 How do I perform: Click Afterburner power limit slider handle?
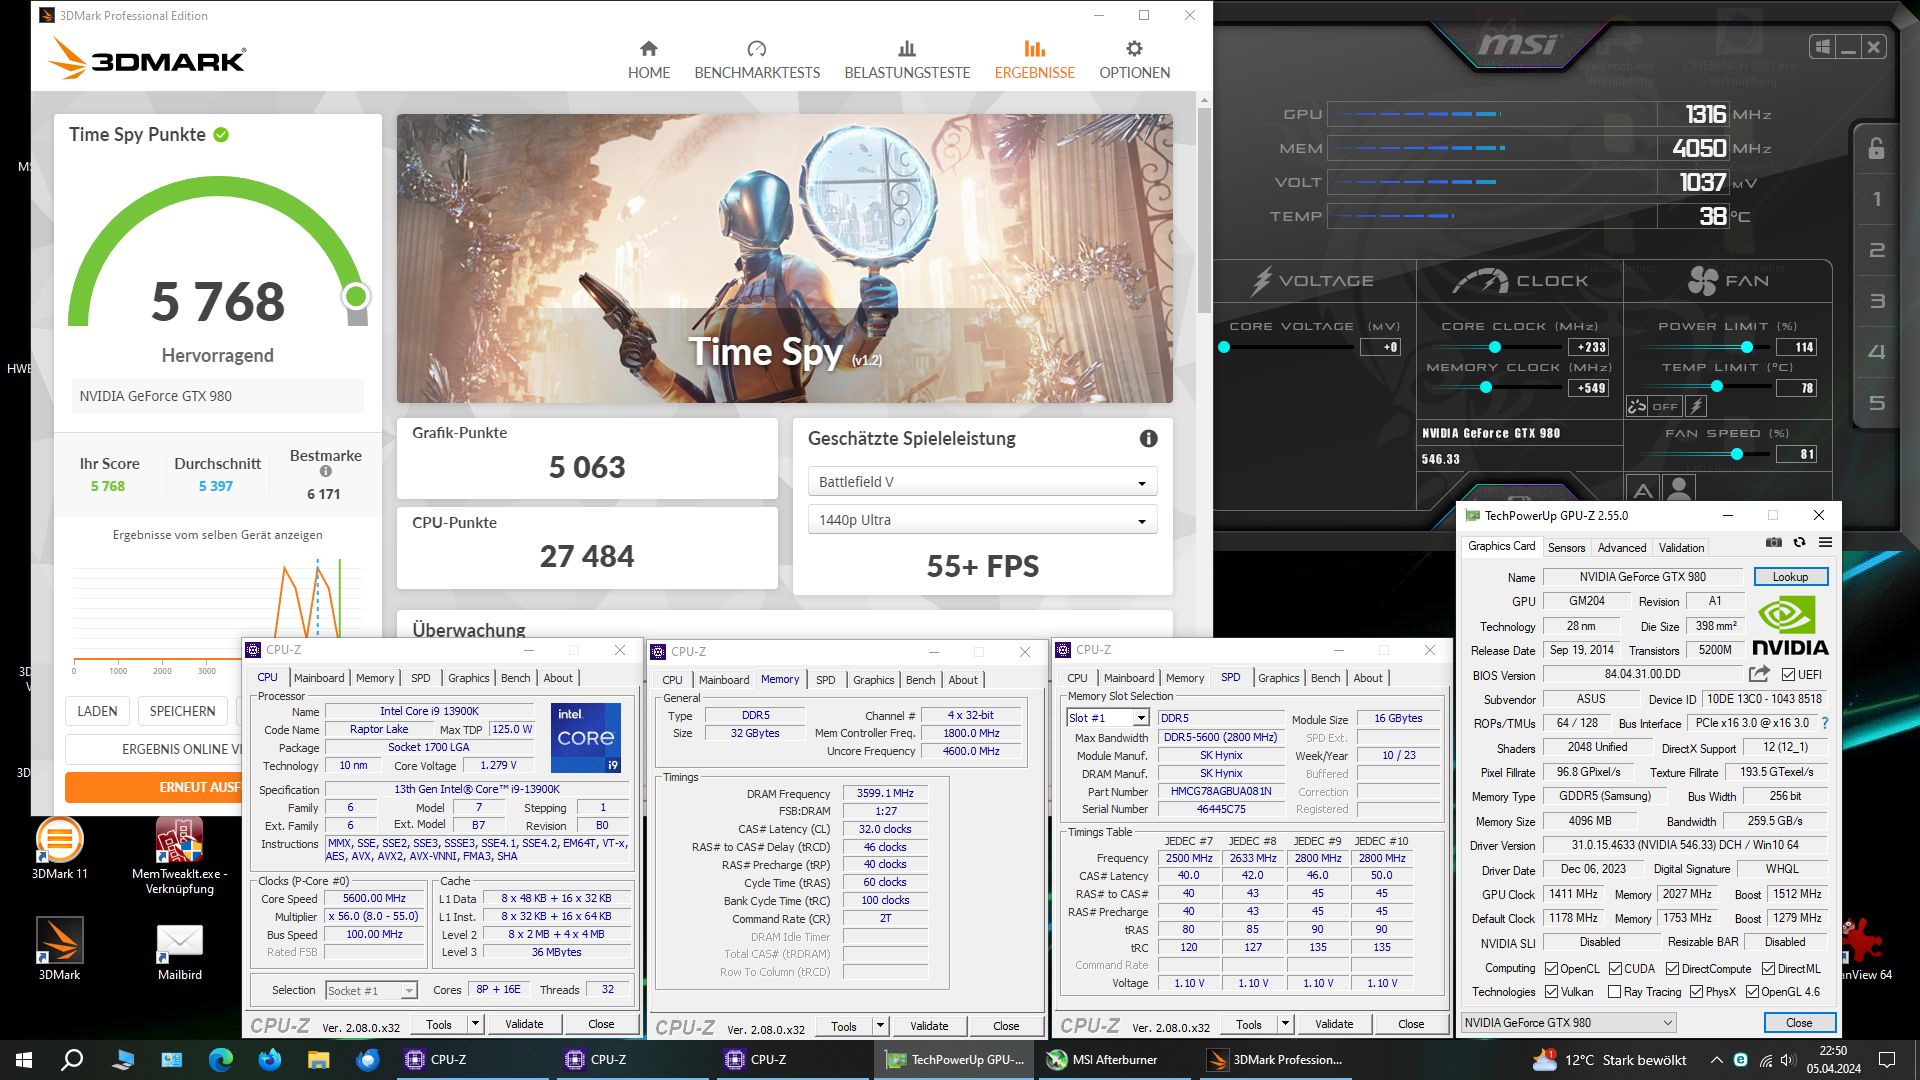(1747, 347)
